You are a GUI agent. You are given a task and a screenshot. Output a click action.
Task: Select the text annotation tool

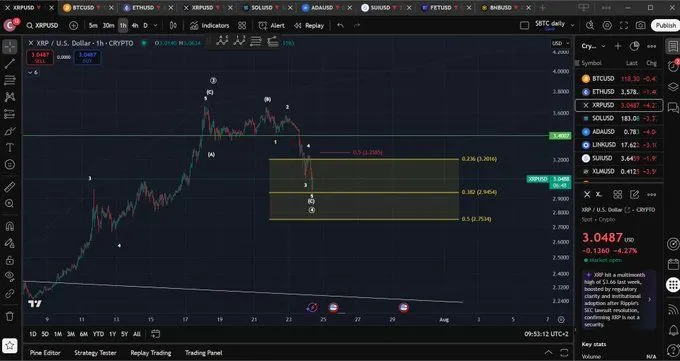click(10, 148)
